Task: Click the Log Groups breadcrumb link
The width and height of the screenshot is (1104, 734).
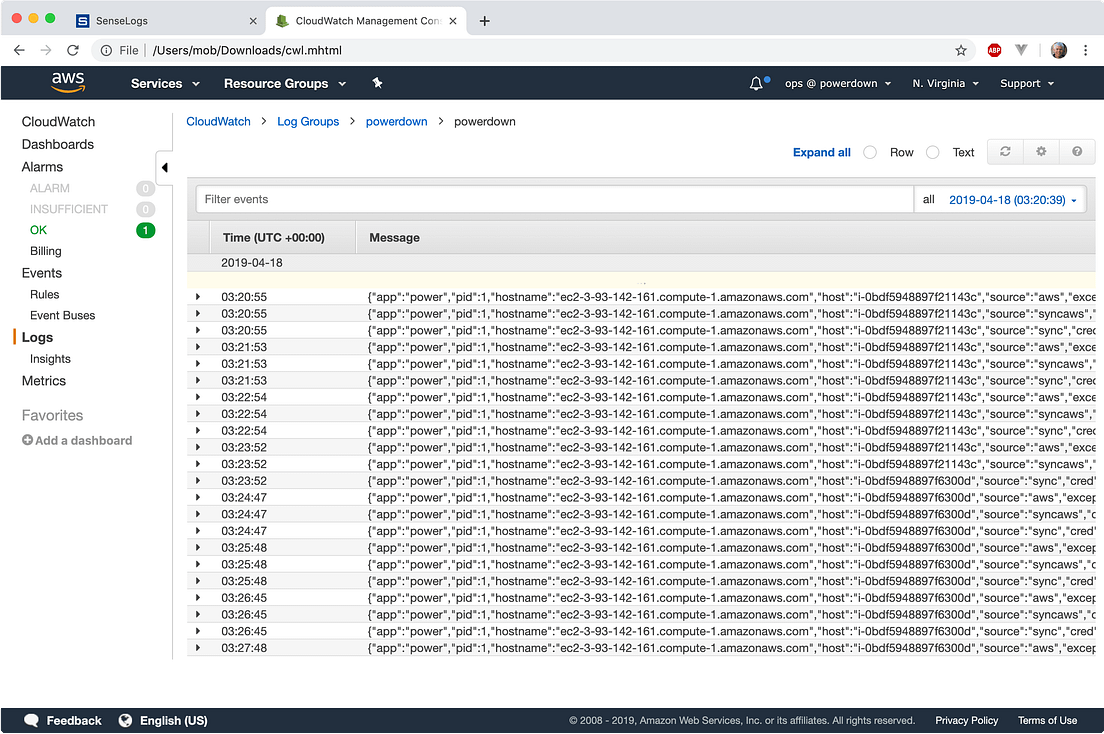Action: [x=308, y=121]
